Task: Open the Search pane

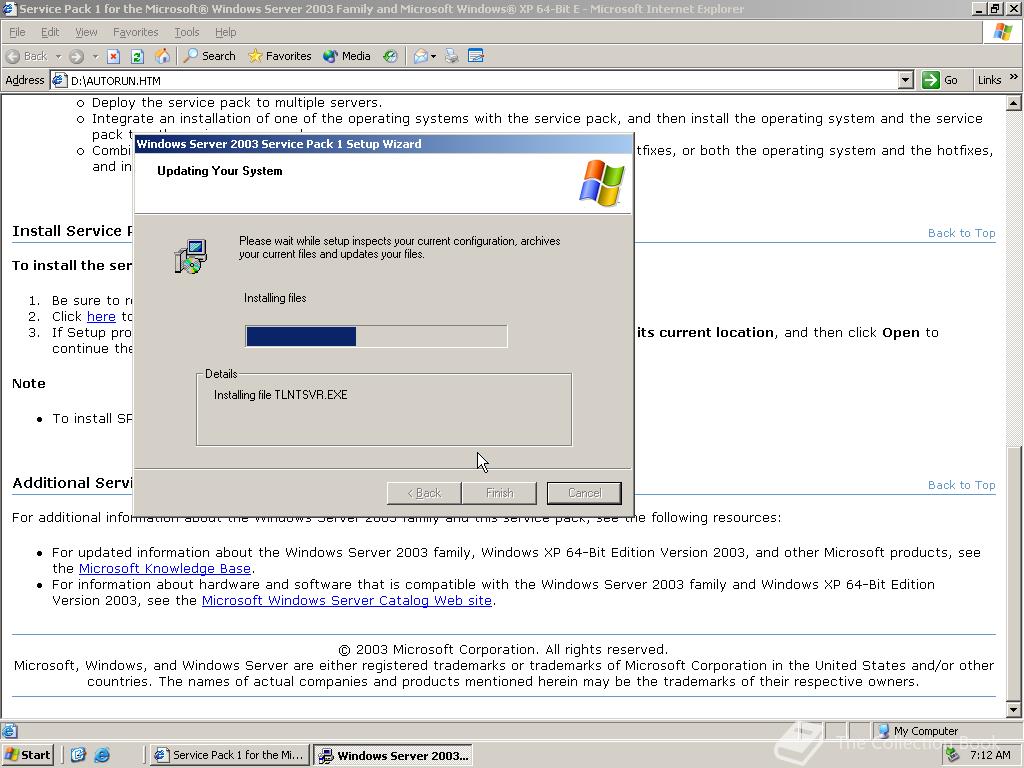Action: click(210, 56)
